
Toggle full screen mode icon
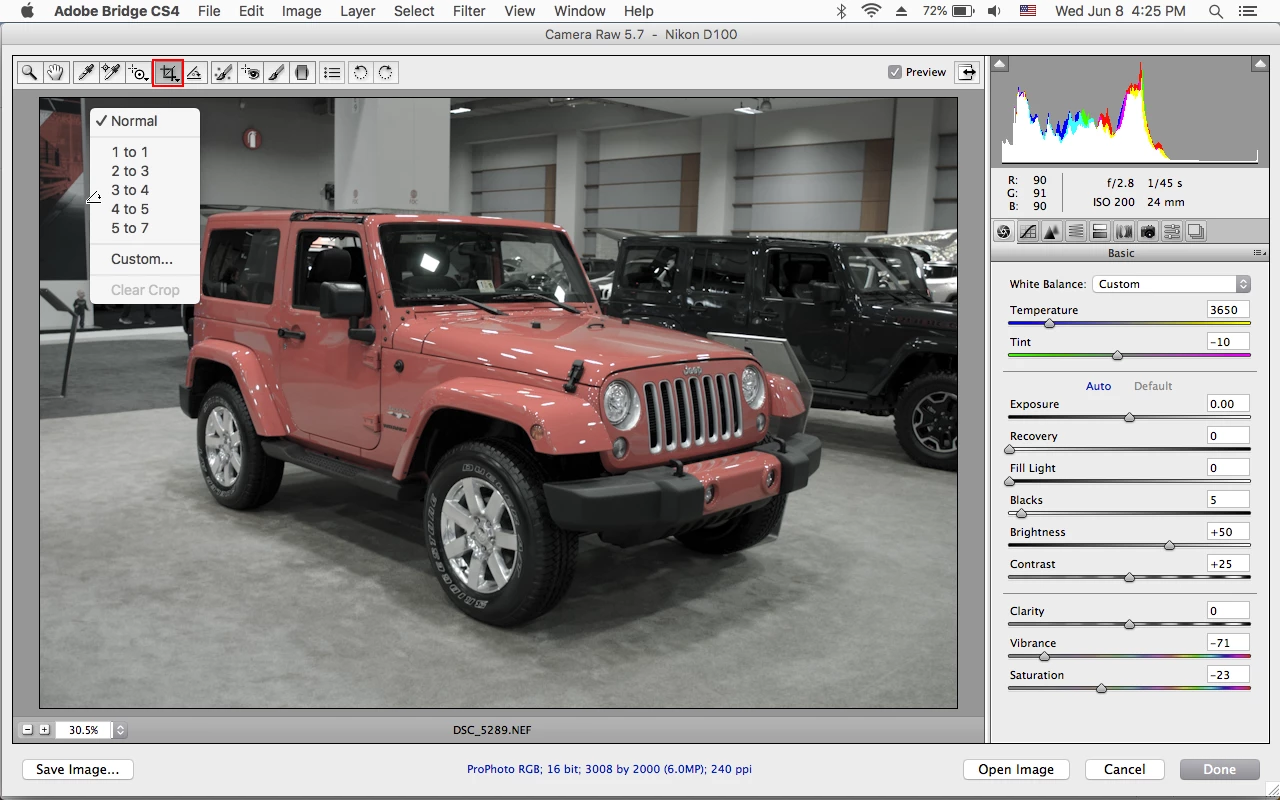click(968, 72)
